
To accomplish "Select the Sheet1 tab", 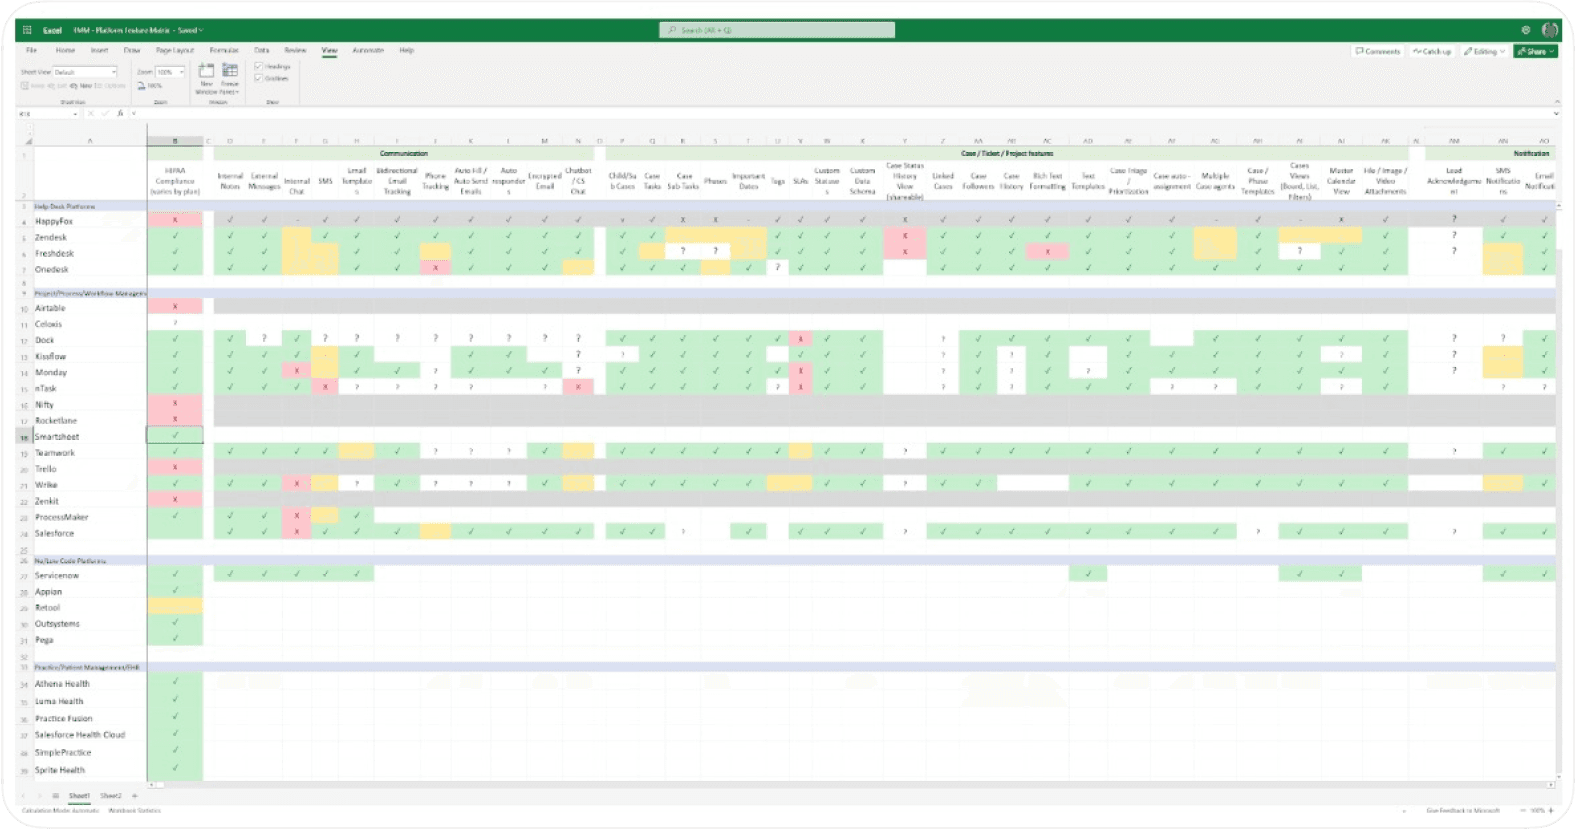I will 79,796.
